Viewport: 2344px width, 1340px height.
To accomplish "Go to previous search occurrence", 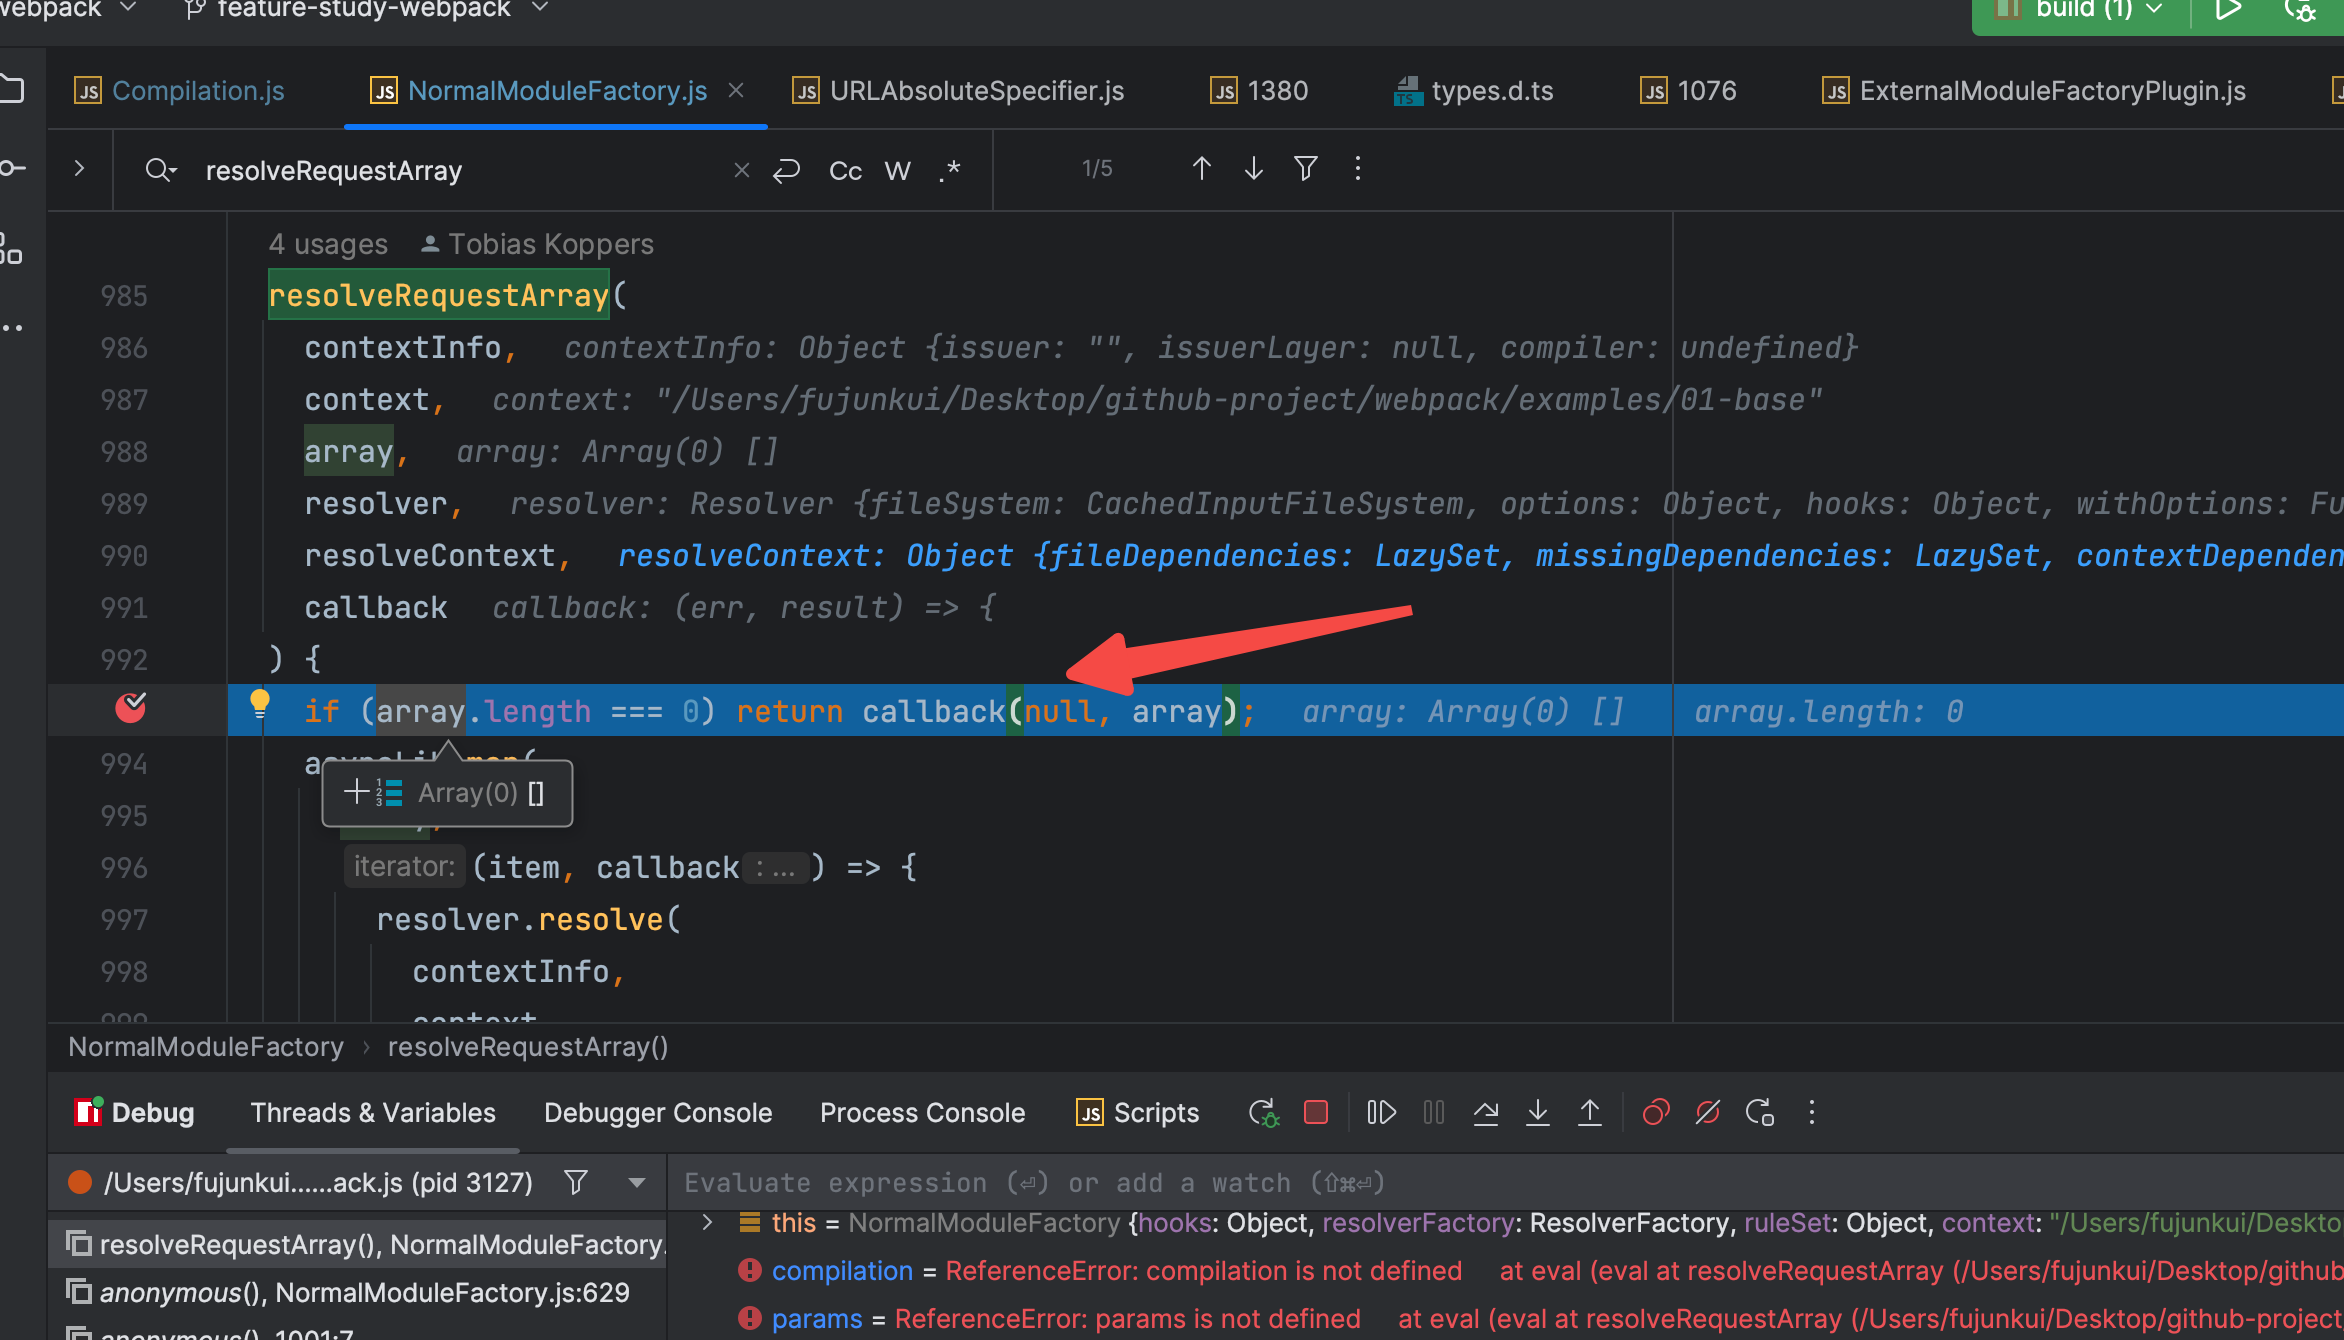I will tap(1201, 169).
